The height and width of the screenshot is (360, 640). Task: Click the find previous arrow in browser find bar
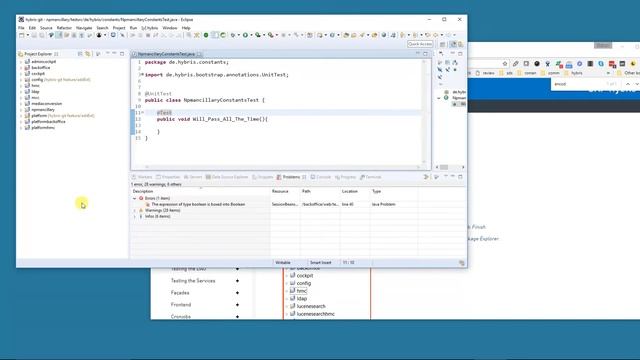point(628,84)
